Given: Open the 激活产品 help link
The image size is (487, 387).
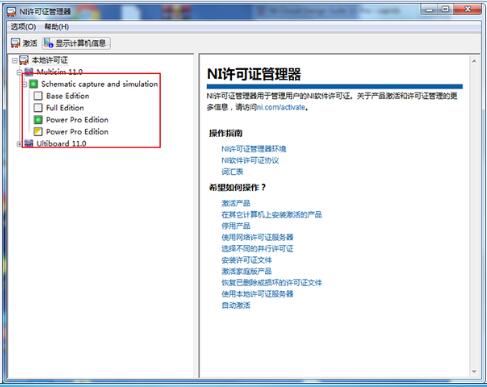Looking at the screenshot, I should tap(236, 203).
